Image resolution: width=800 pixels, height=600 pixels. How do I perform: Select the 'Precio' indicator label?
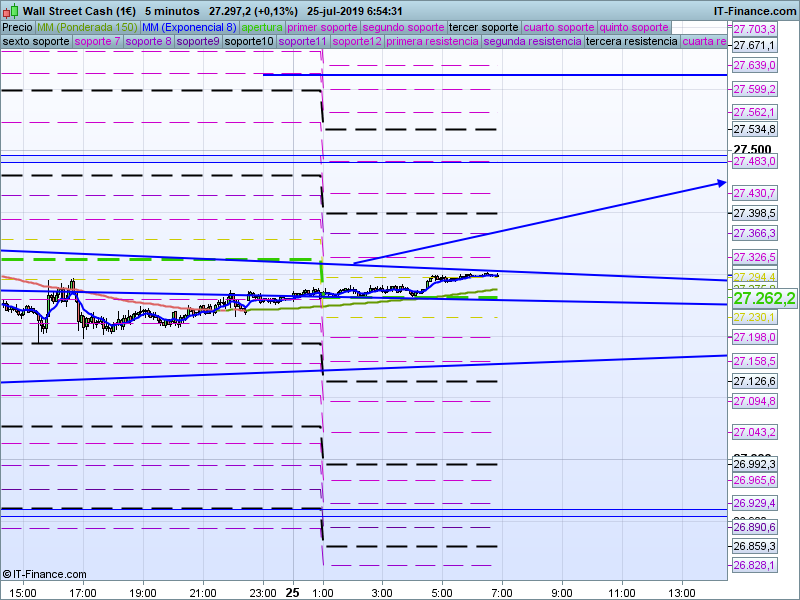pyautogui.click(x=17, y=27)
